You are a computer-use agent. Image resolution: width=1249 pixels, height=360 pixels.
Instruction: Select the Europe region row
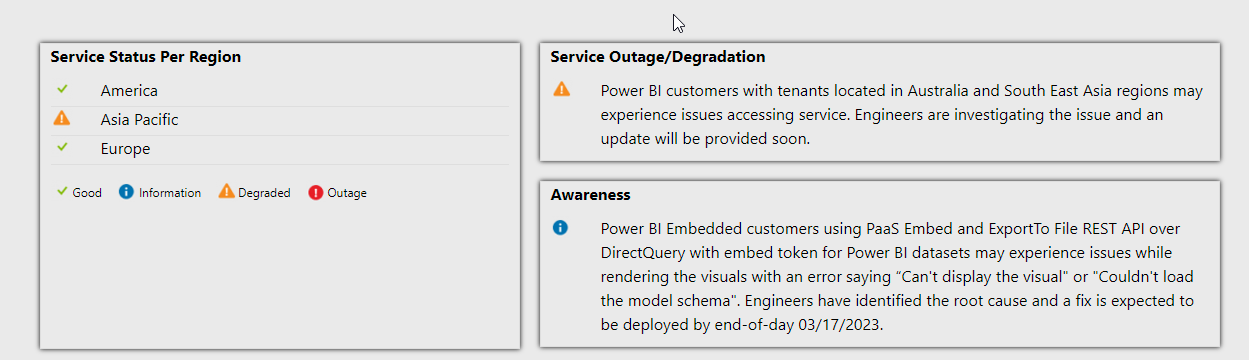280,149
